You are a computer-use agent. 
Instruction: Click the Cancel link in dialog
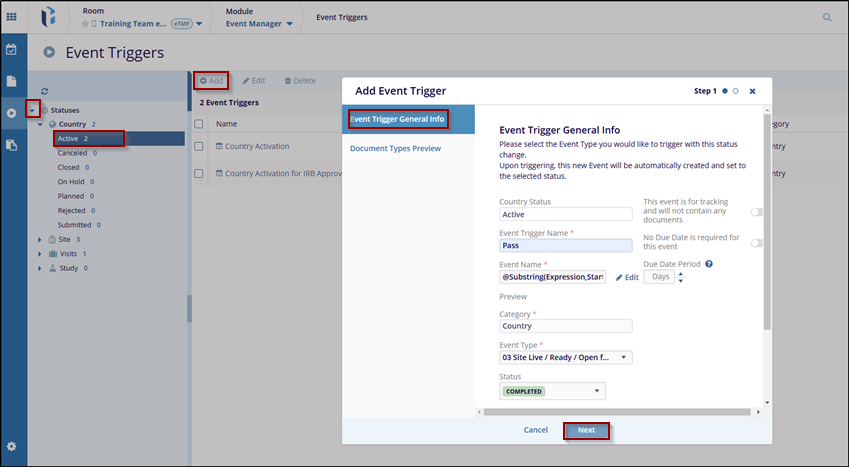[x=536, y=430]
